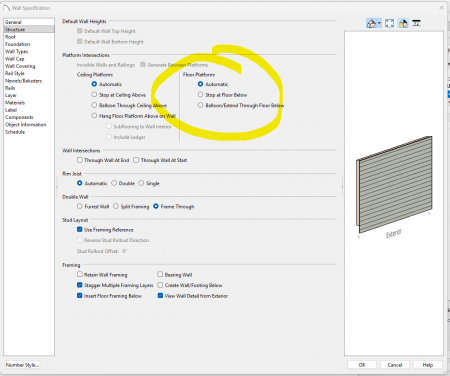The width and height of the screenshot is (450, 376).
Task: Open the Wall Types panel
Action: tap(17, 51)
